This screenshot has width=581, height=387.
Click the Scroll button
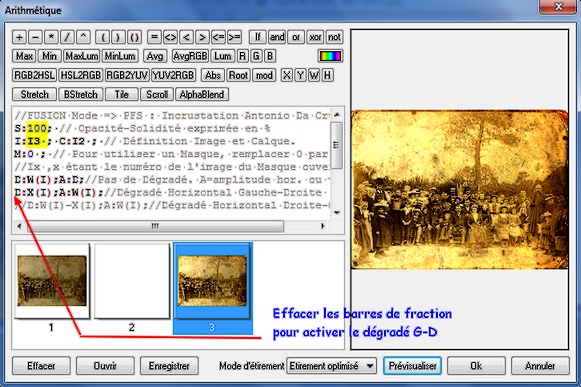[157, 95]
